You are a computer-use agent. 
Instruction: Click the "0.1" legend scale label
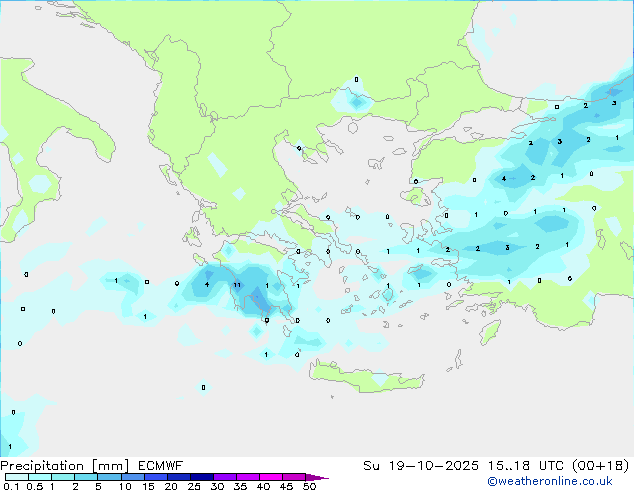(11, 486)
